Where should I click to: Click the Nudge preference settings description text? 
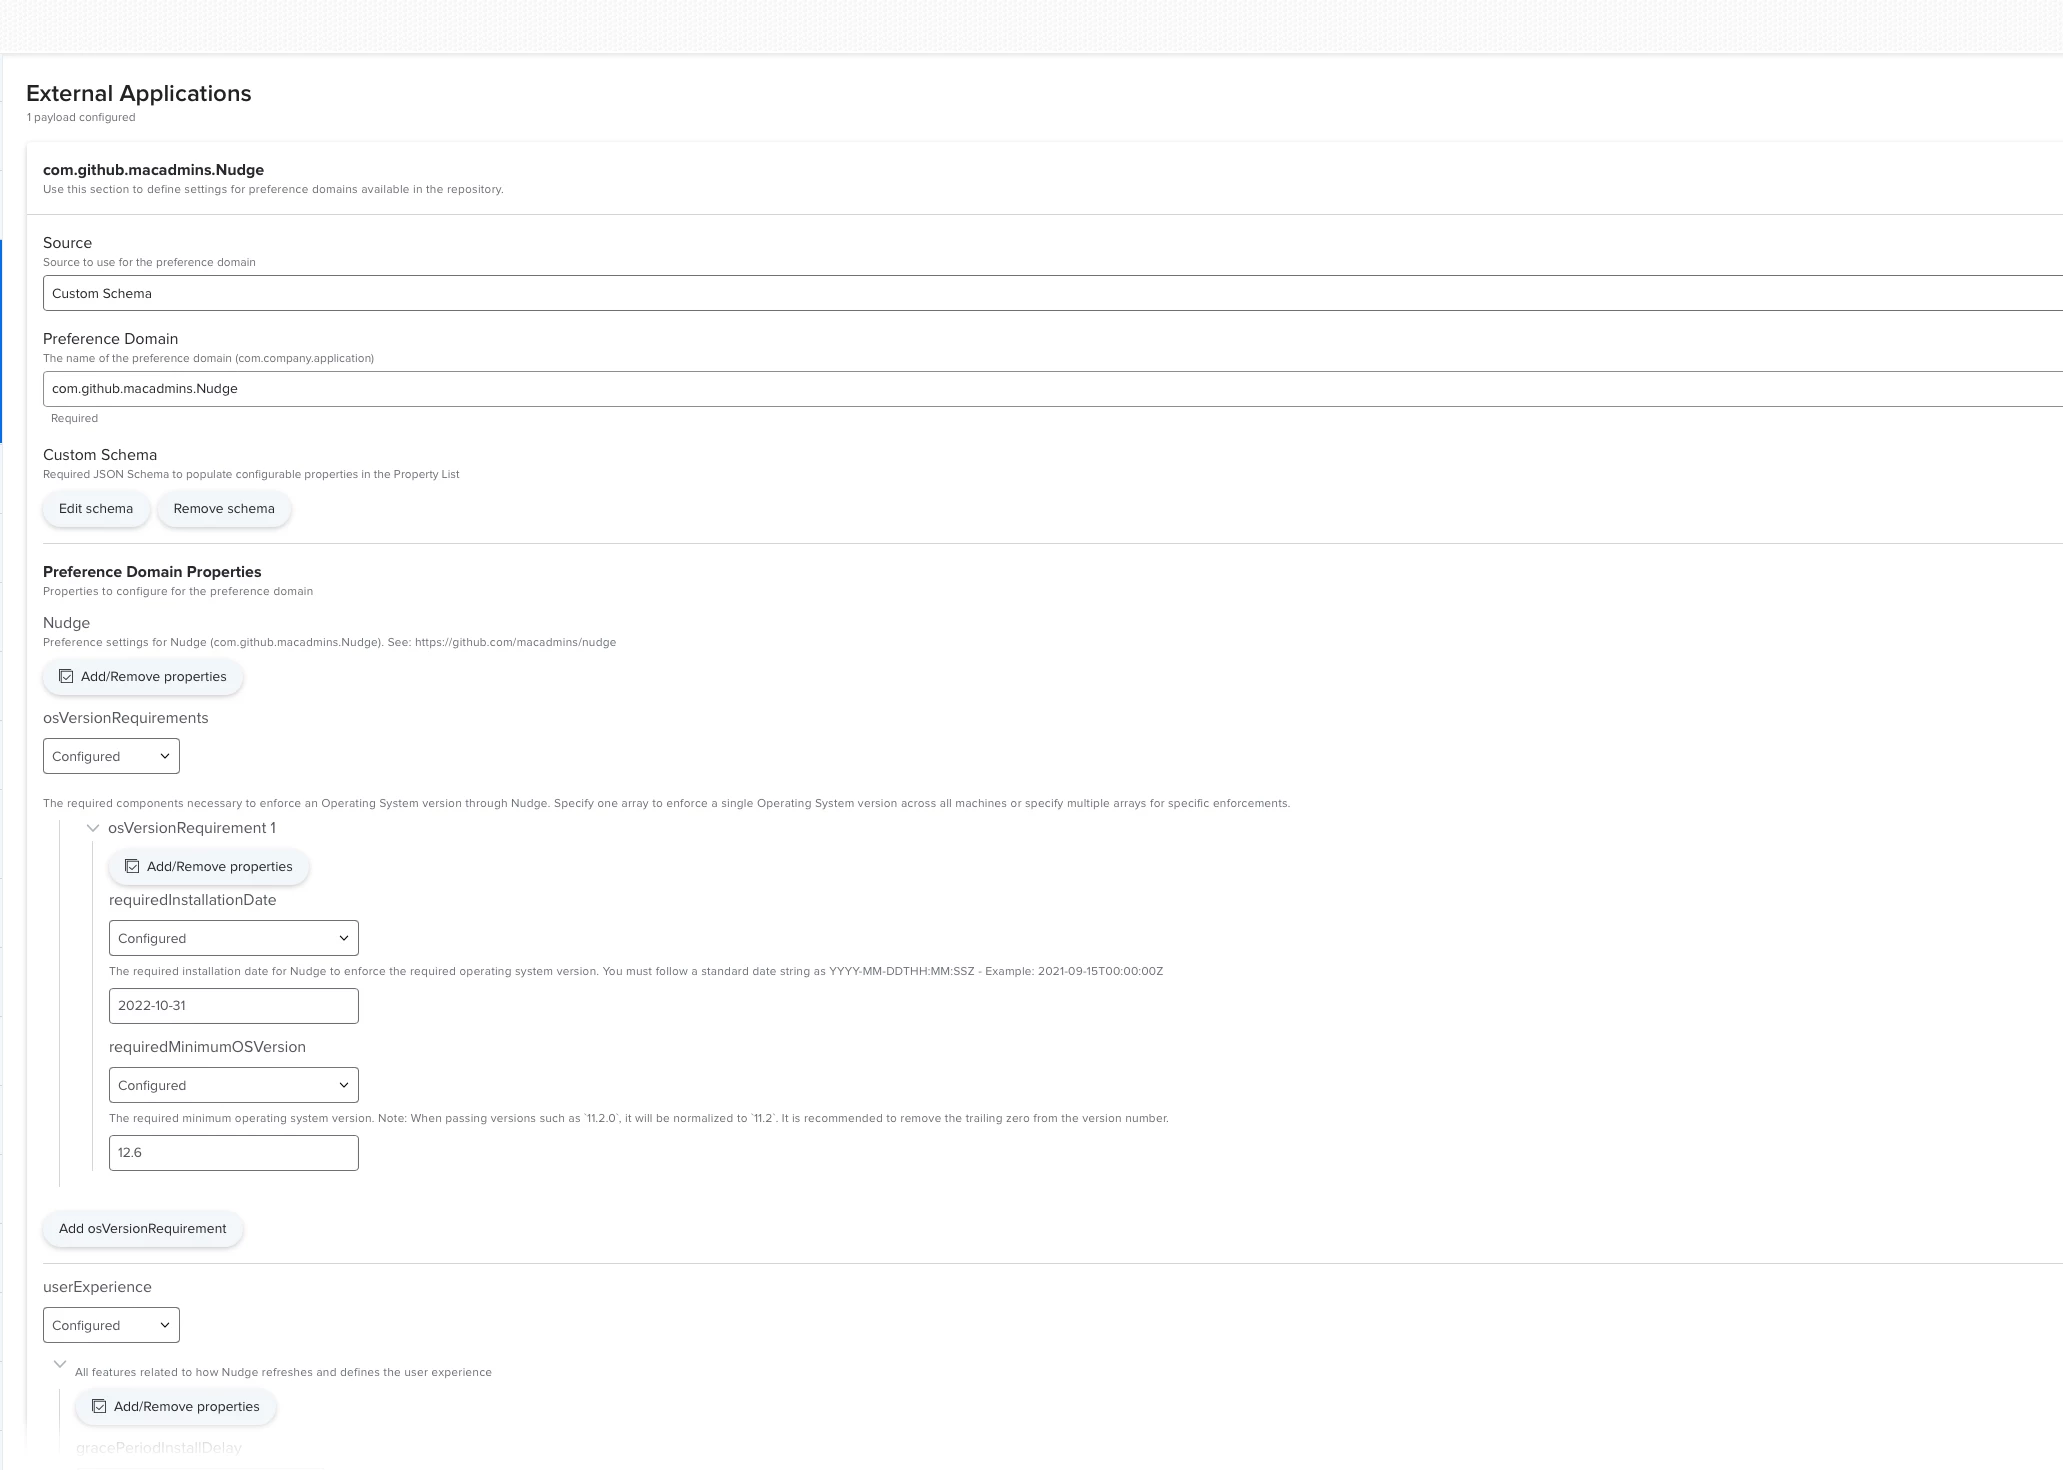[x=329, y=643]
